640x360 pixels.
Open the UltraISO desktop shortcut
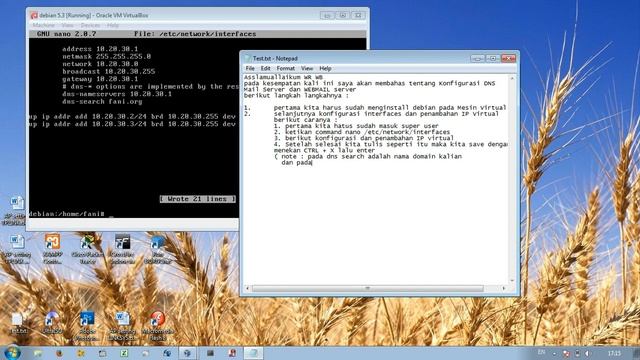click(x=52, y=323)
